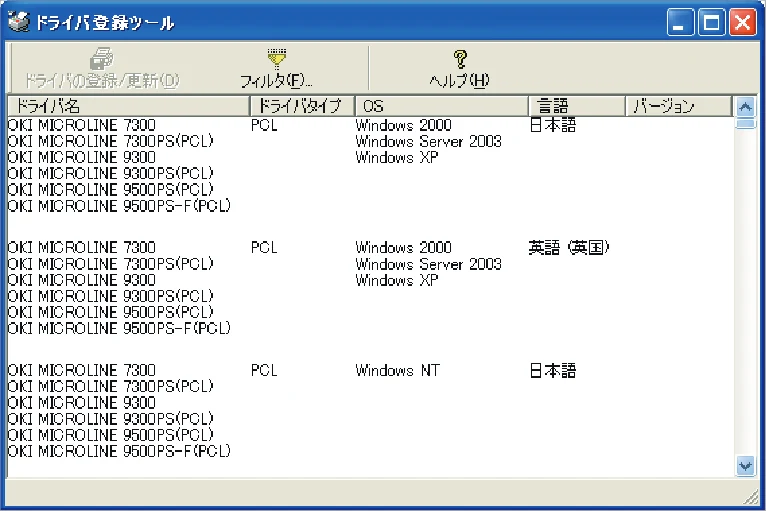Screen dimensions: 766x511
Task: Sort by the 言語 column header
Action: click(577, 106)
